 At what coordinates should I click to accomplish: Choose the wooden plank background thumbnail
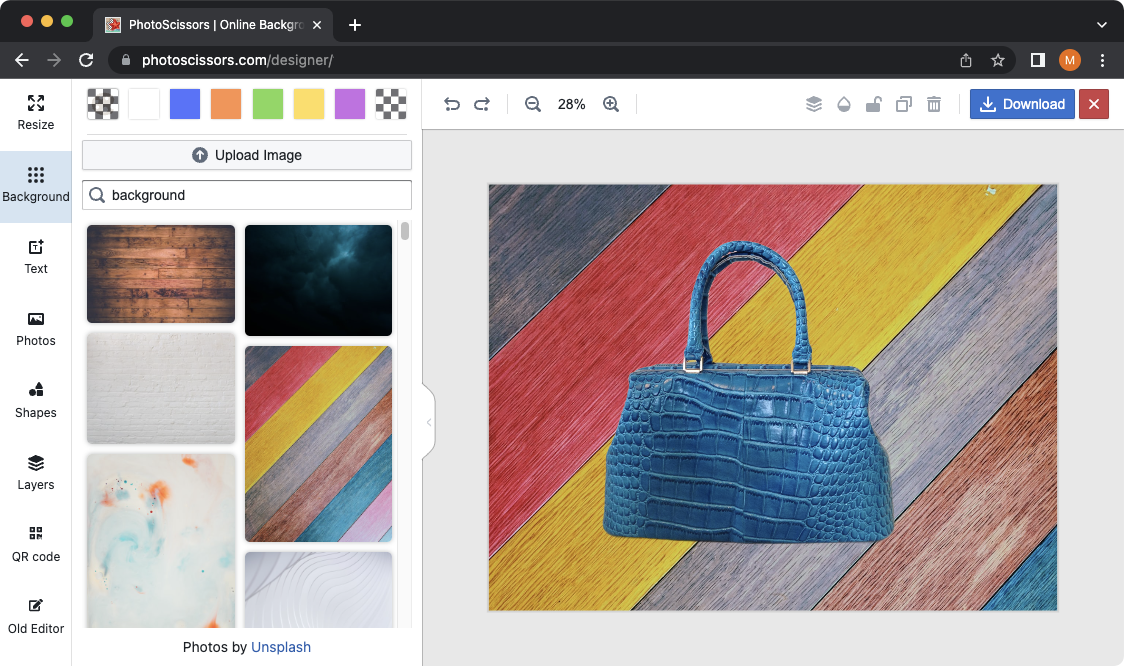160,274
